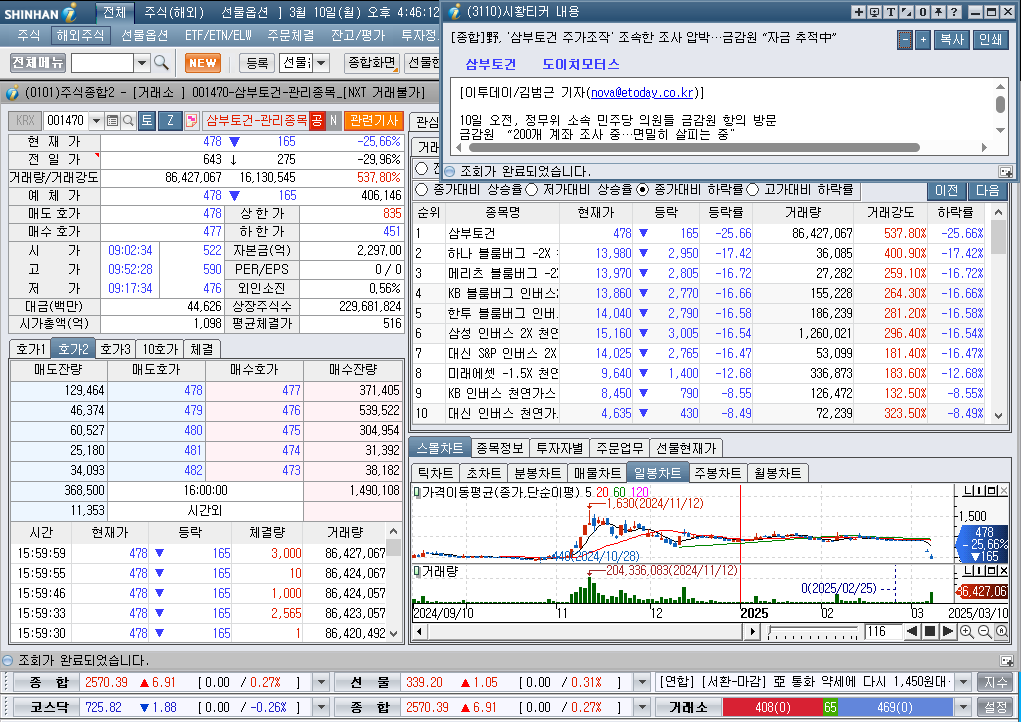Close the 거래량 volume chart pane
Image resolution: width=1021 pixels, height=722 pixels.
[x=1004, y=570]
